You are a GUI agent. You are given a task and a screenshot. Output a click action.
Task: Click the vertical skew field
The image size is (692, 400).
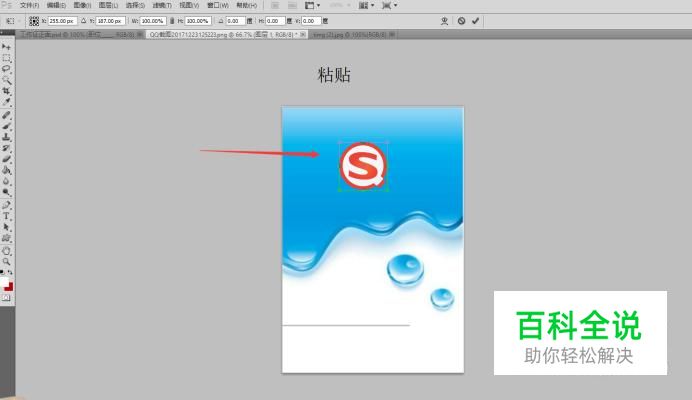(311, 21)
